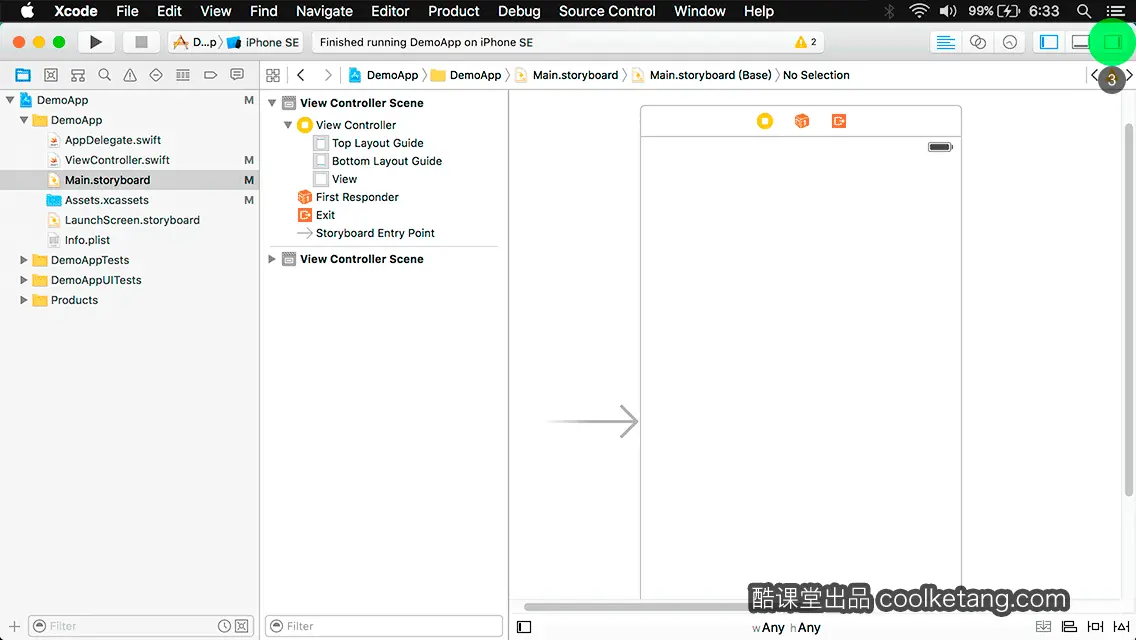Click the Exit dock icon in scene

point(839,121)
